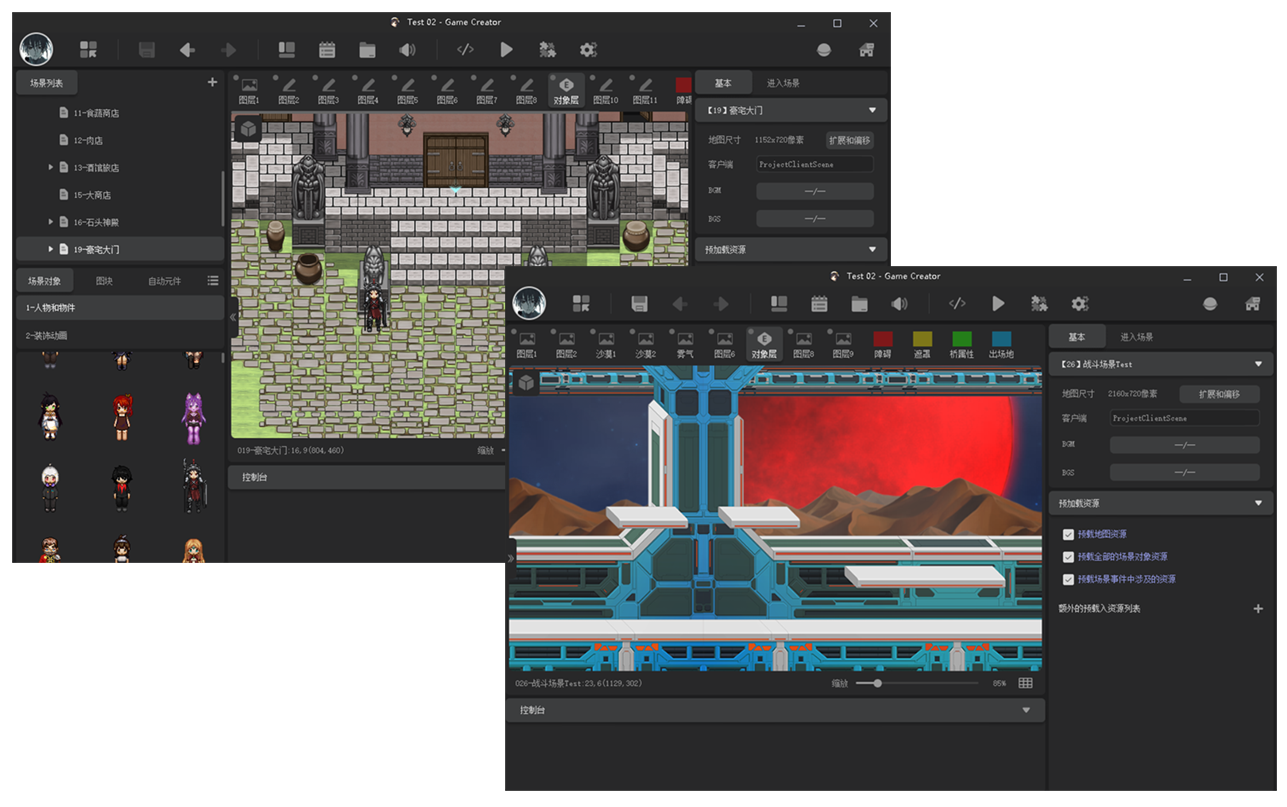The height and width of the screenshot is (807, 1287).
Task: Open the 【19】豪宅大门 dropdown arrow
Action: 872,110
